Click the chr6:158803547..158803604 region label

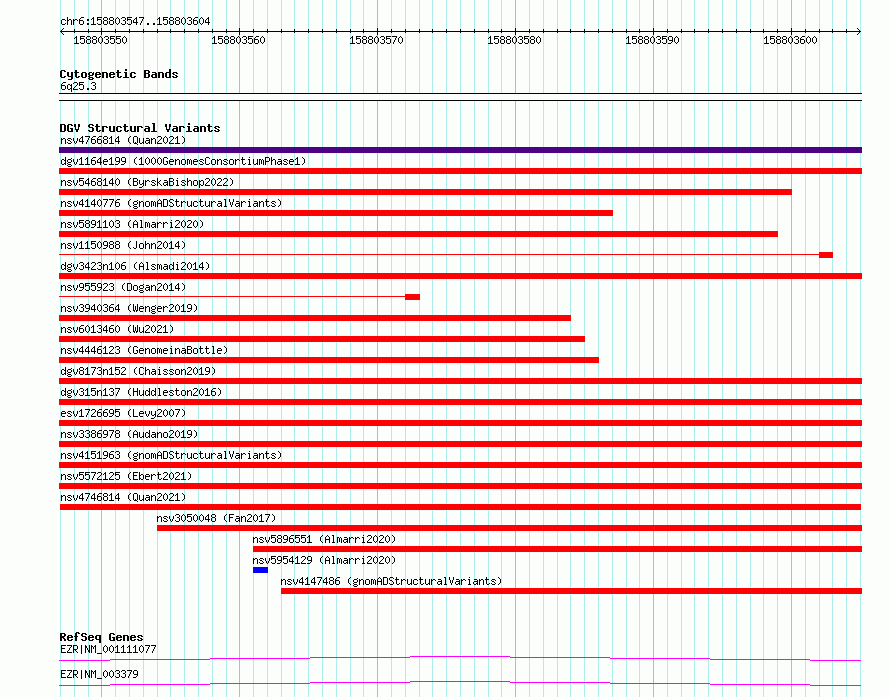[135, 21]
